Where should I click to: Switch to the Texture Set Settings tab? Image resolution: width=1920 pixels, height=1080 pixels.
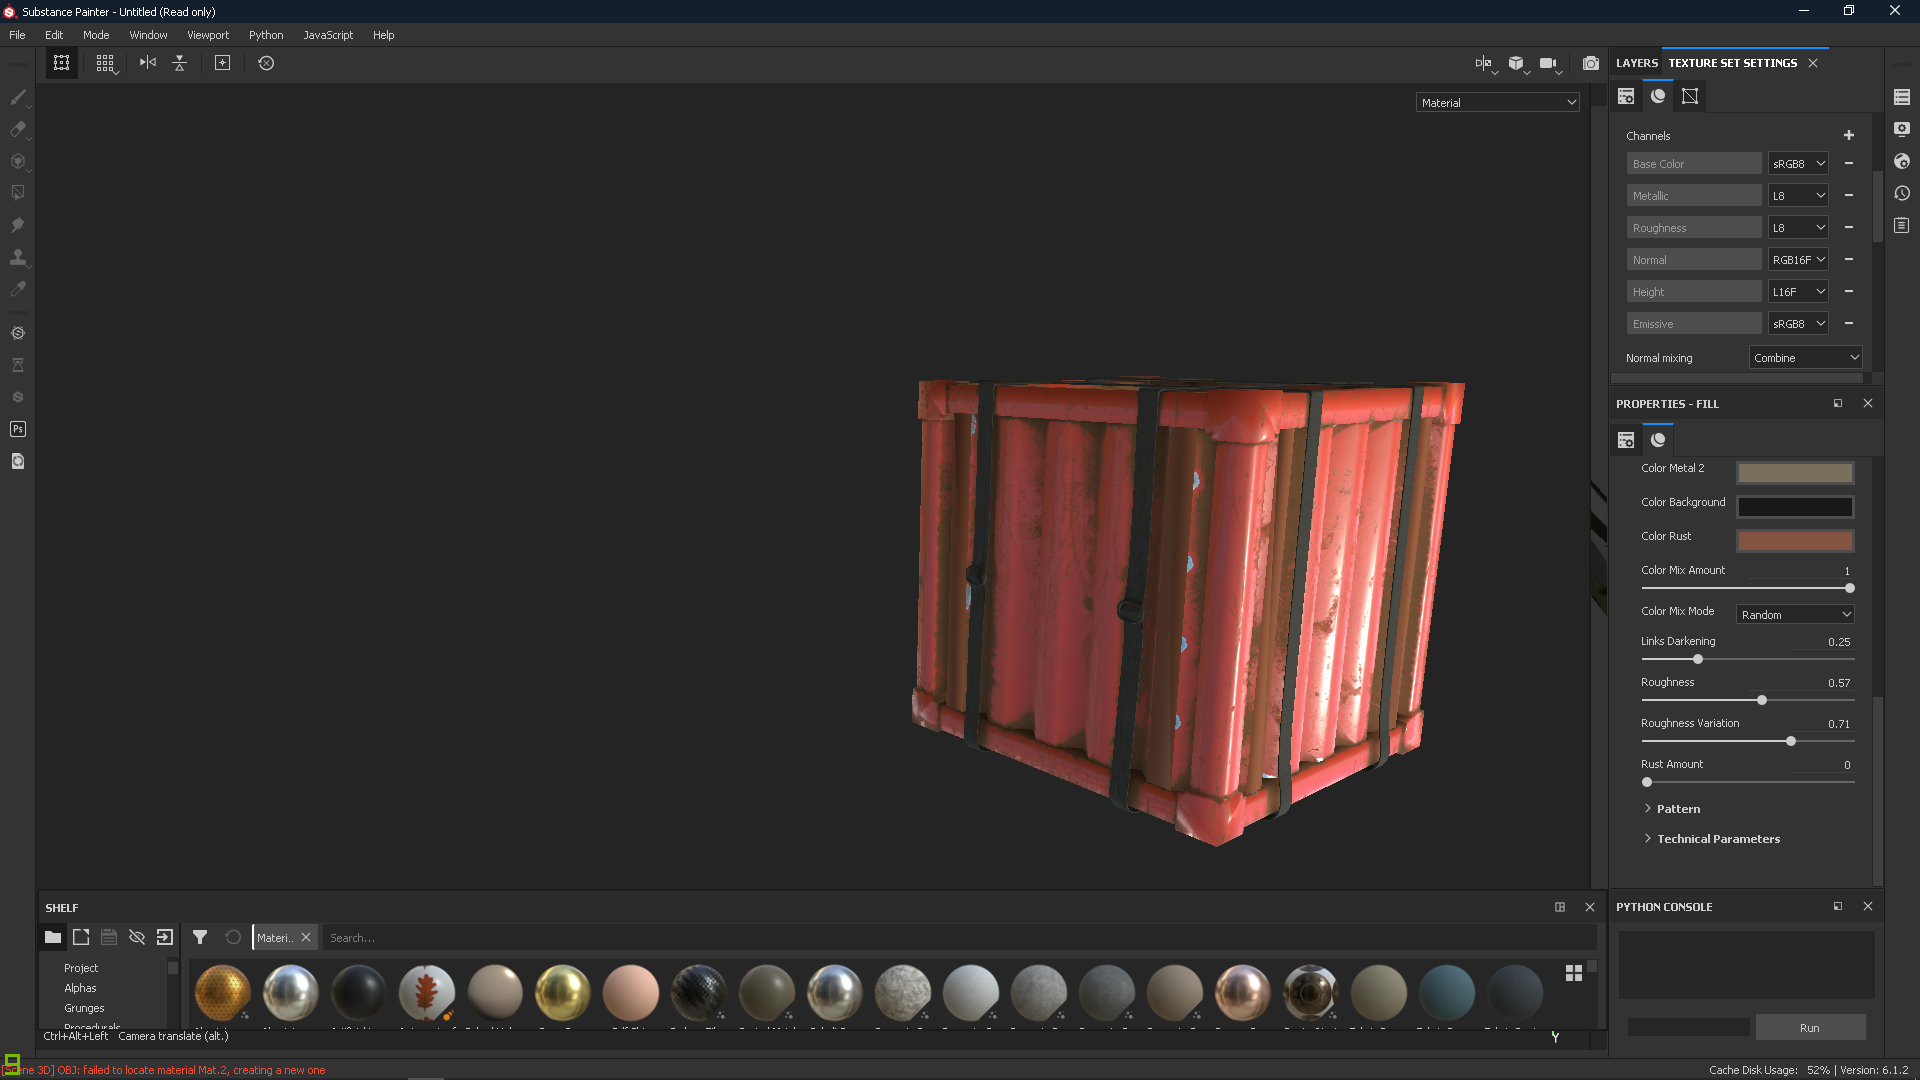[x=1733, y=62]
